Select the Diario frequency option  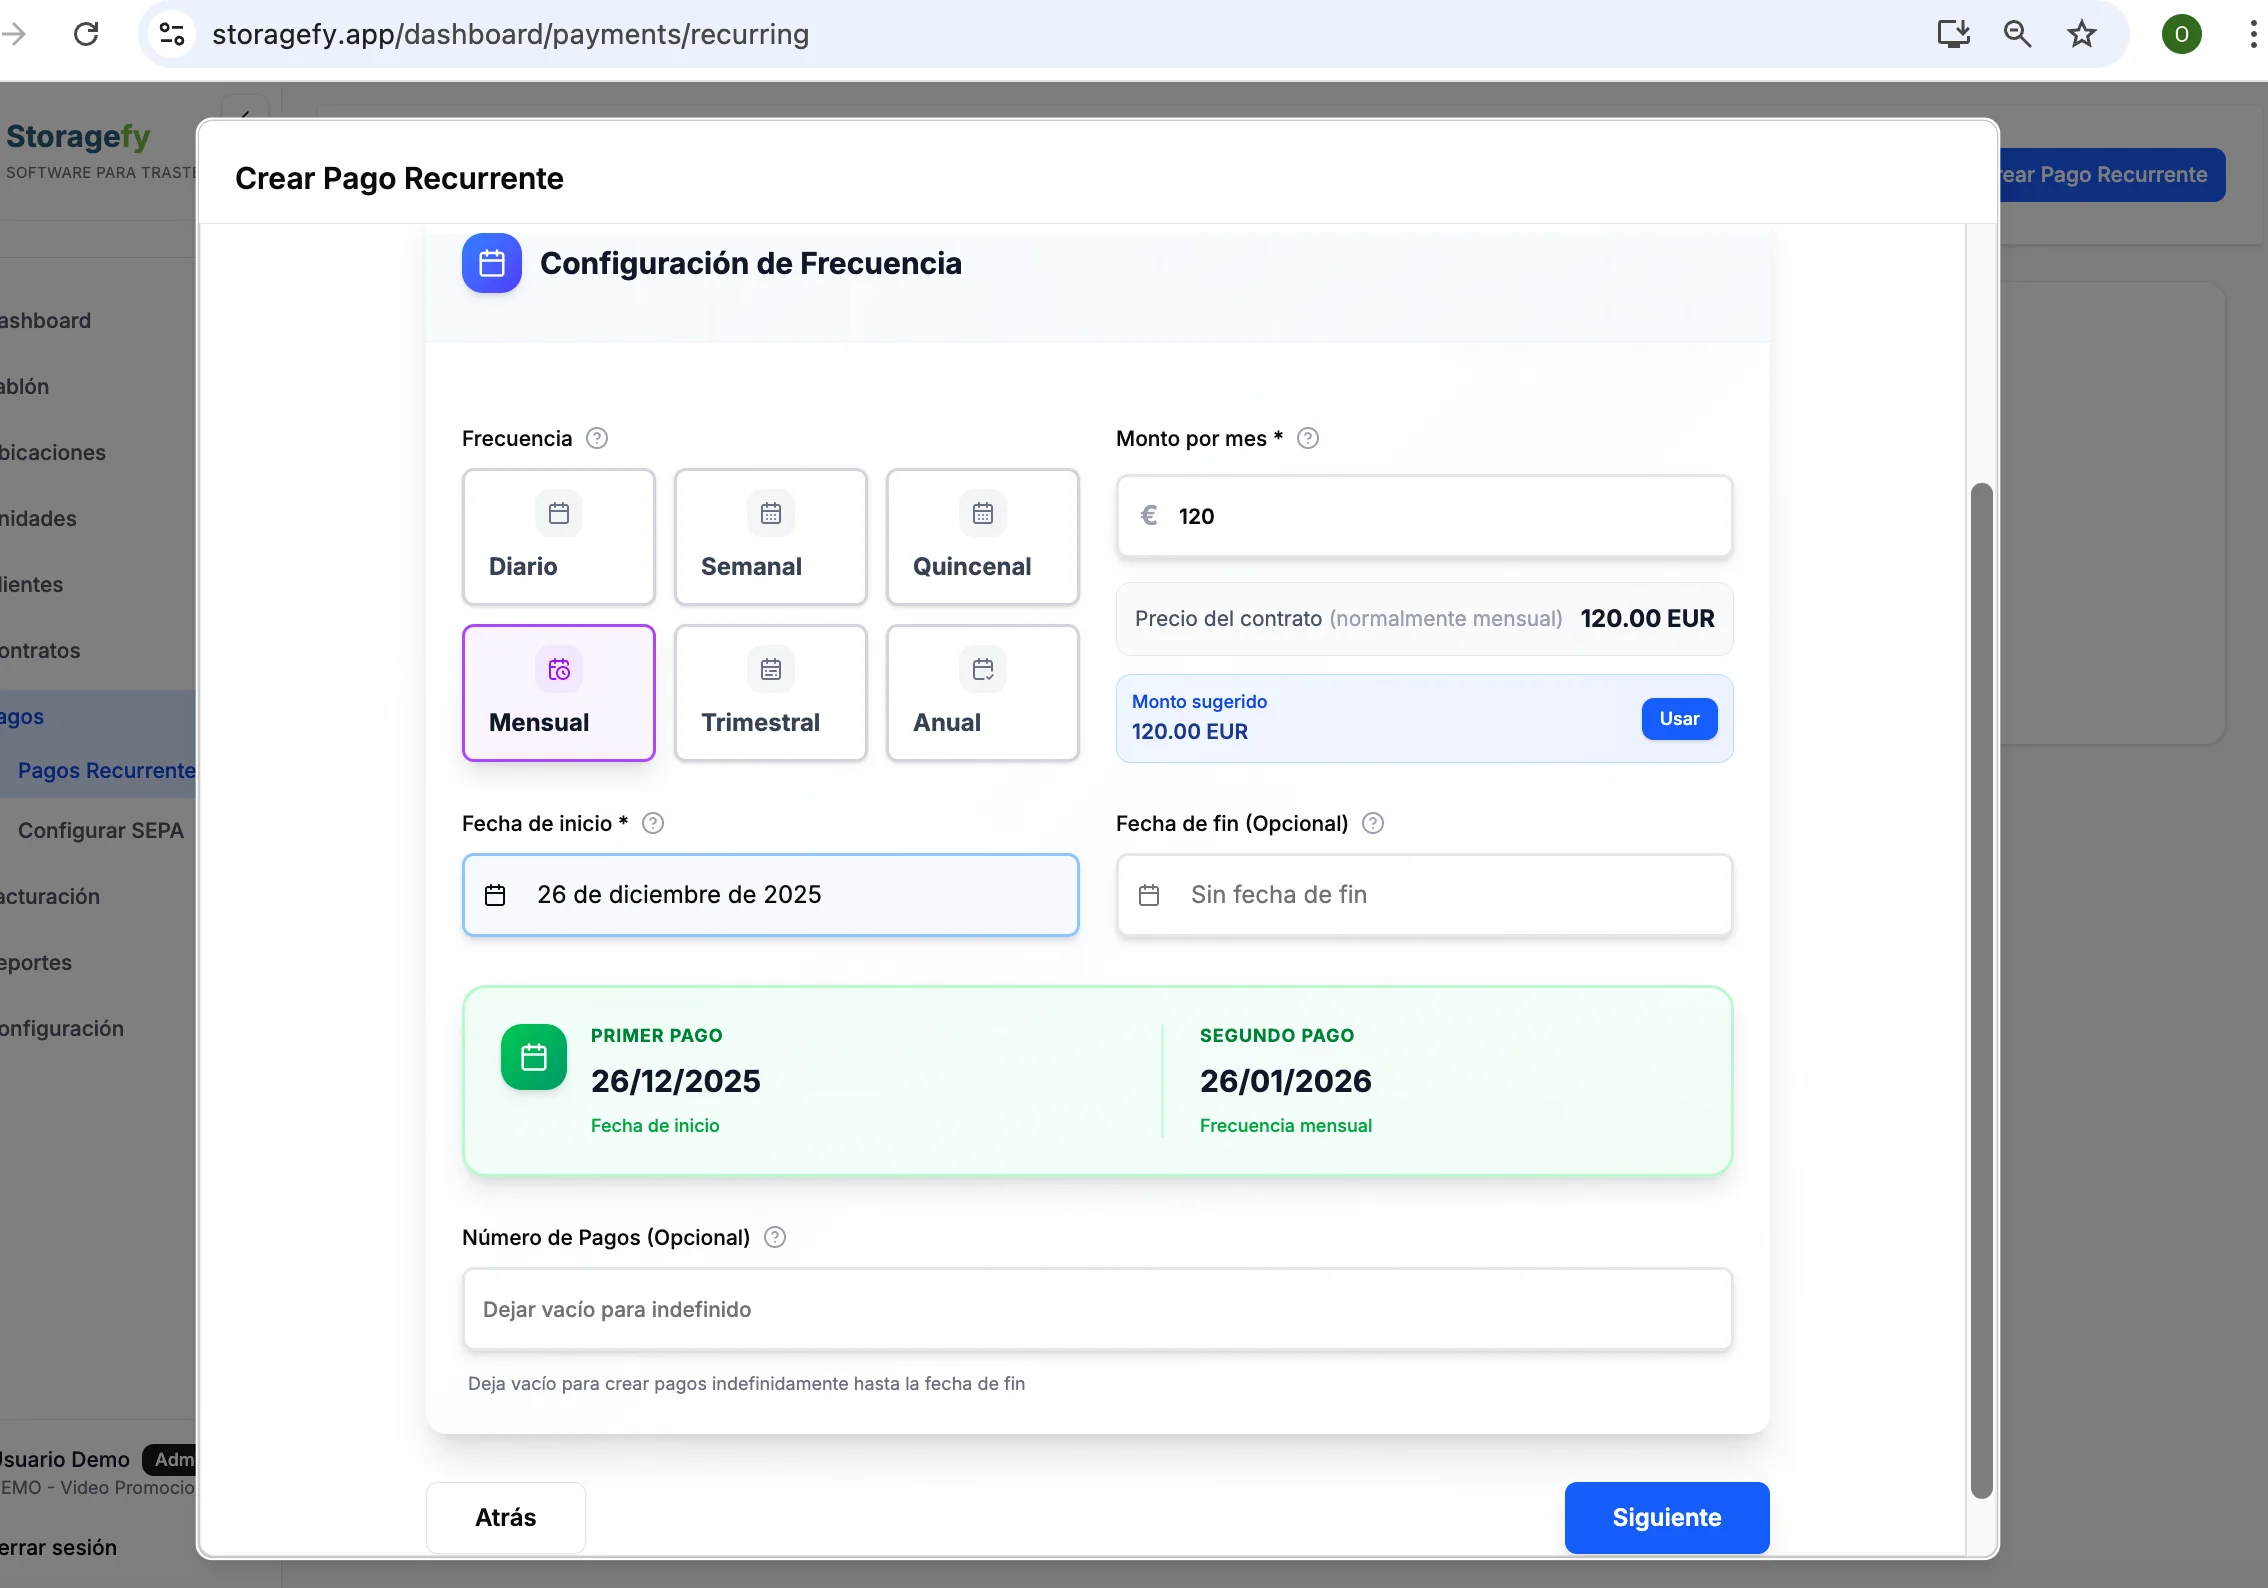(x=558, y=537)
